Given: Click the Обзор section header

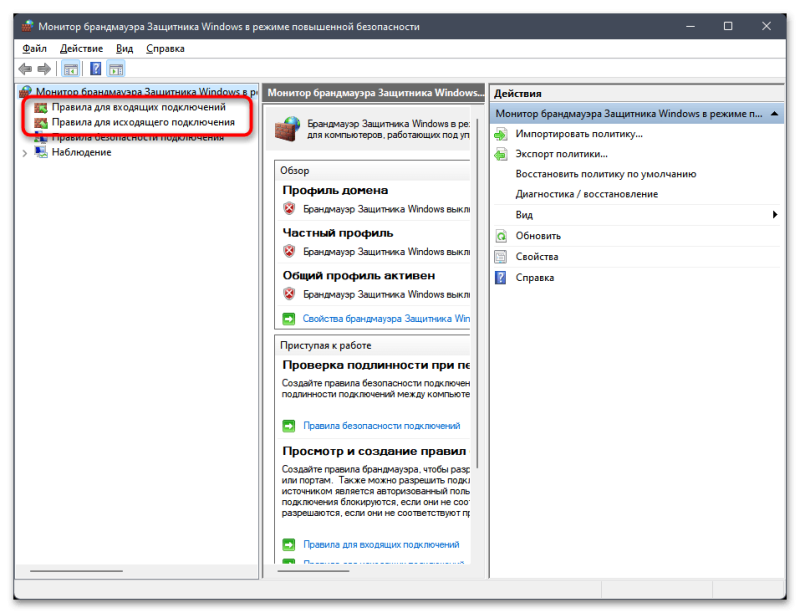Looking at the screenshot, I should click(x=372, y=170).
